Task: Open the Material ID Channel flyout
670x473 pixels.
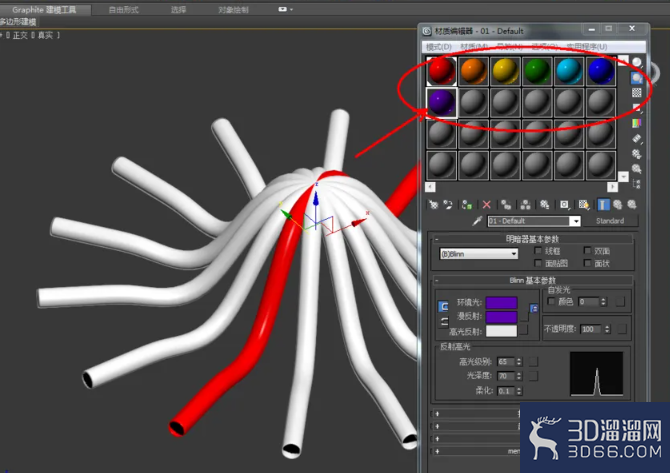Action: tap(564, 205)
